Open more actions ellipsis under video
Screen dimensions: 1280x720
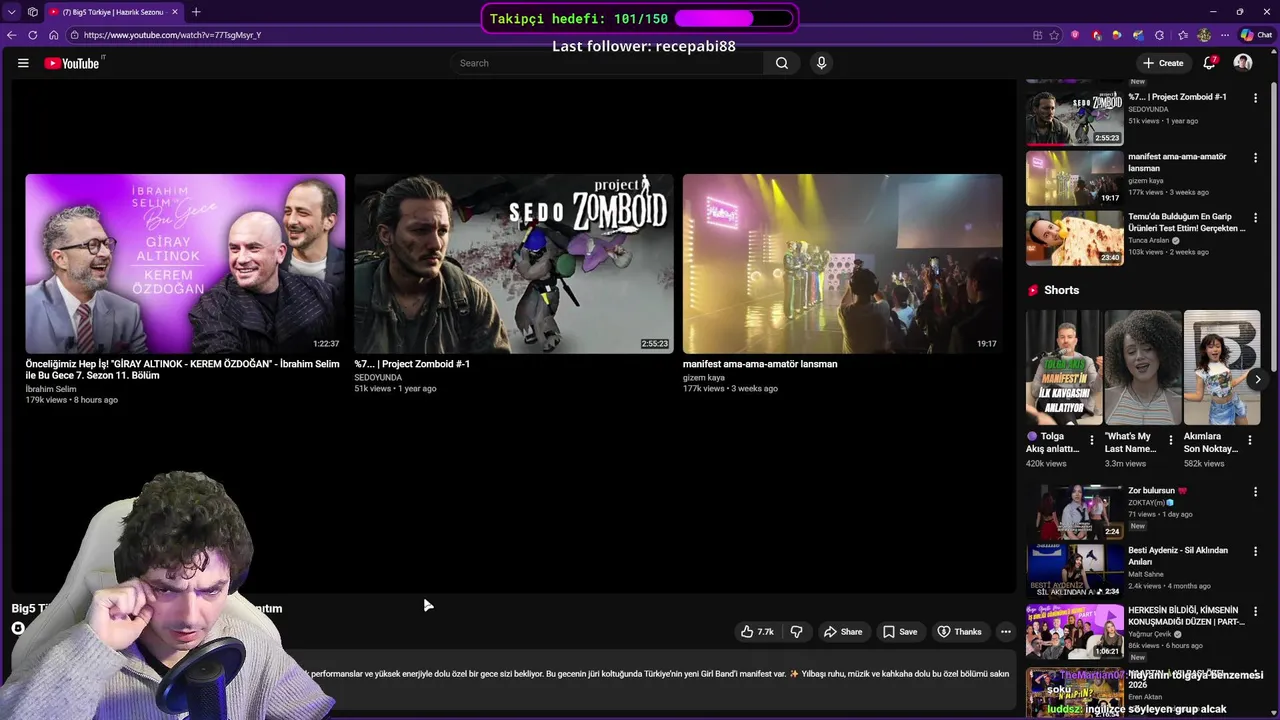[x=1006, y=632]
